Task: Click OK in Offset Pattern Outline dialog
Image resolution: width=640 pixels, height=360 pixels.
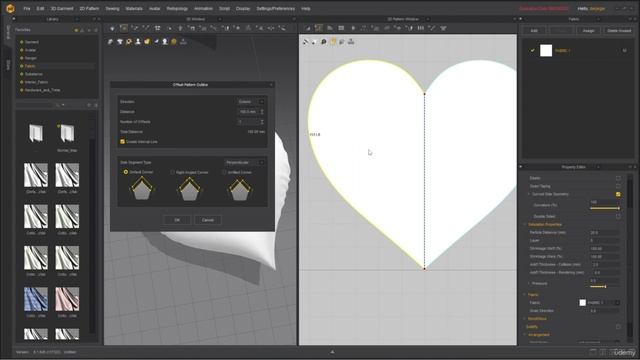Action: click(x=177, y=220)
